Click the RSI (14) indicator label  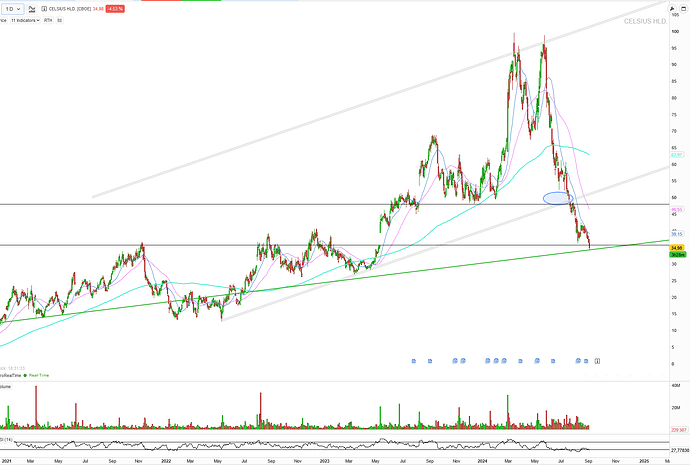click(6, 439)
